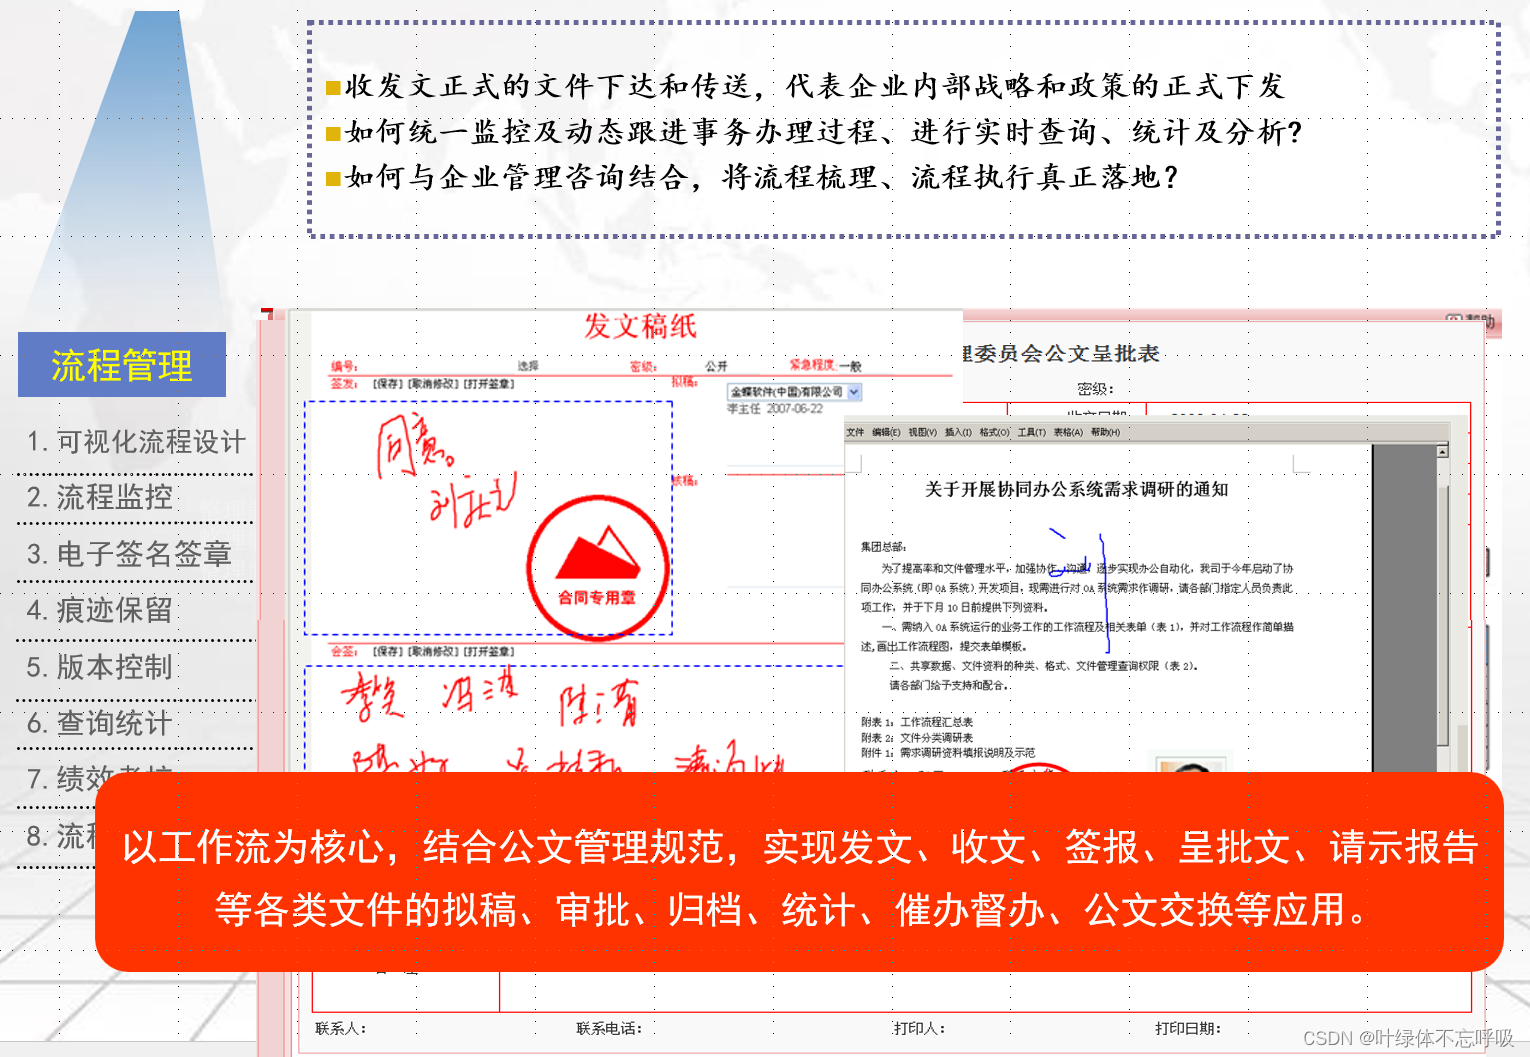Open sidebar item 6. 查询统计

point(99,723)
